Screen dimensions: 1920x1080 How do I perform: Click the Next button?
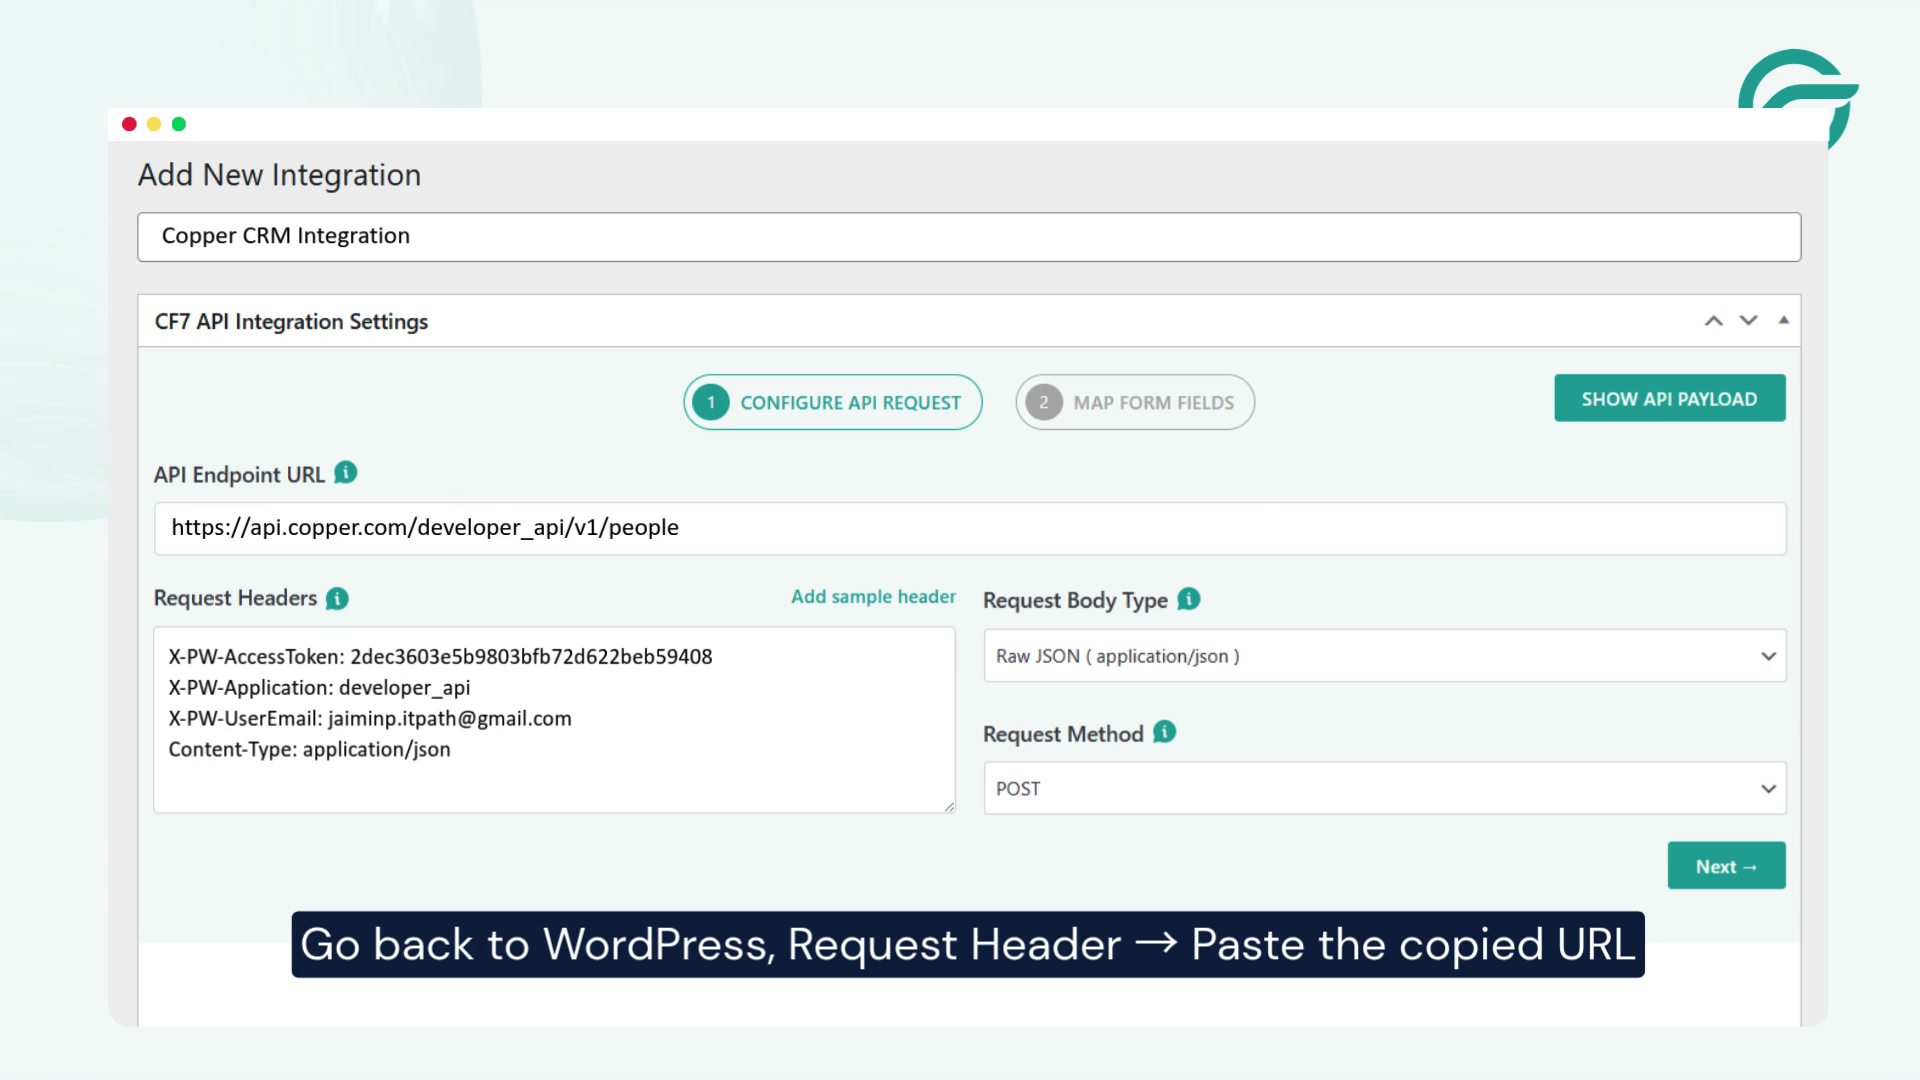pyautogui.click(x=1727, y=866)
